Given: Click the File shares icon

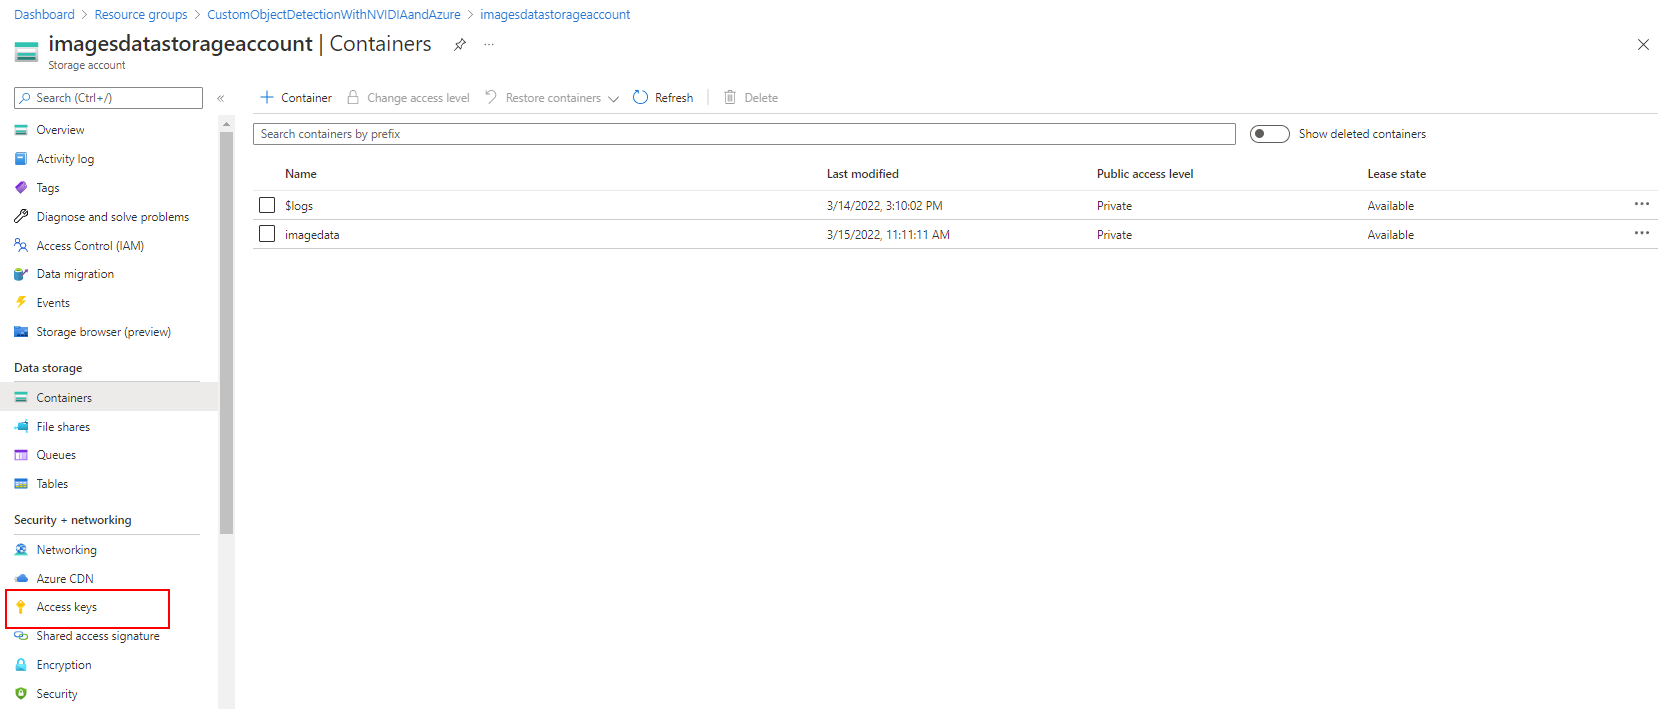Looking at the screenshot, I should [x=21, y=426].
